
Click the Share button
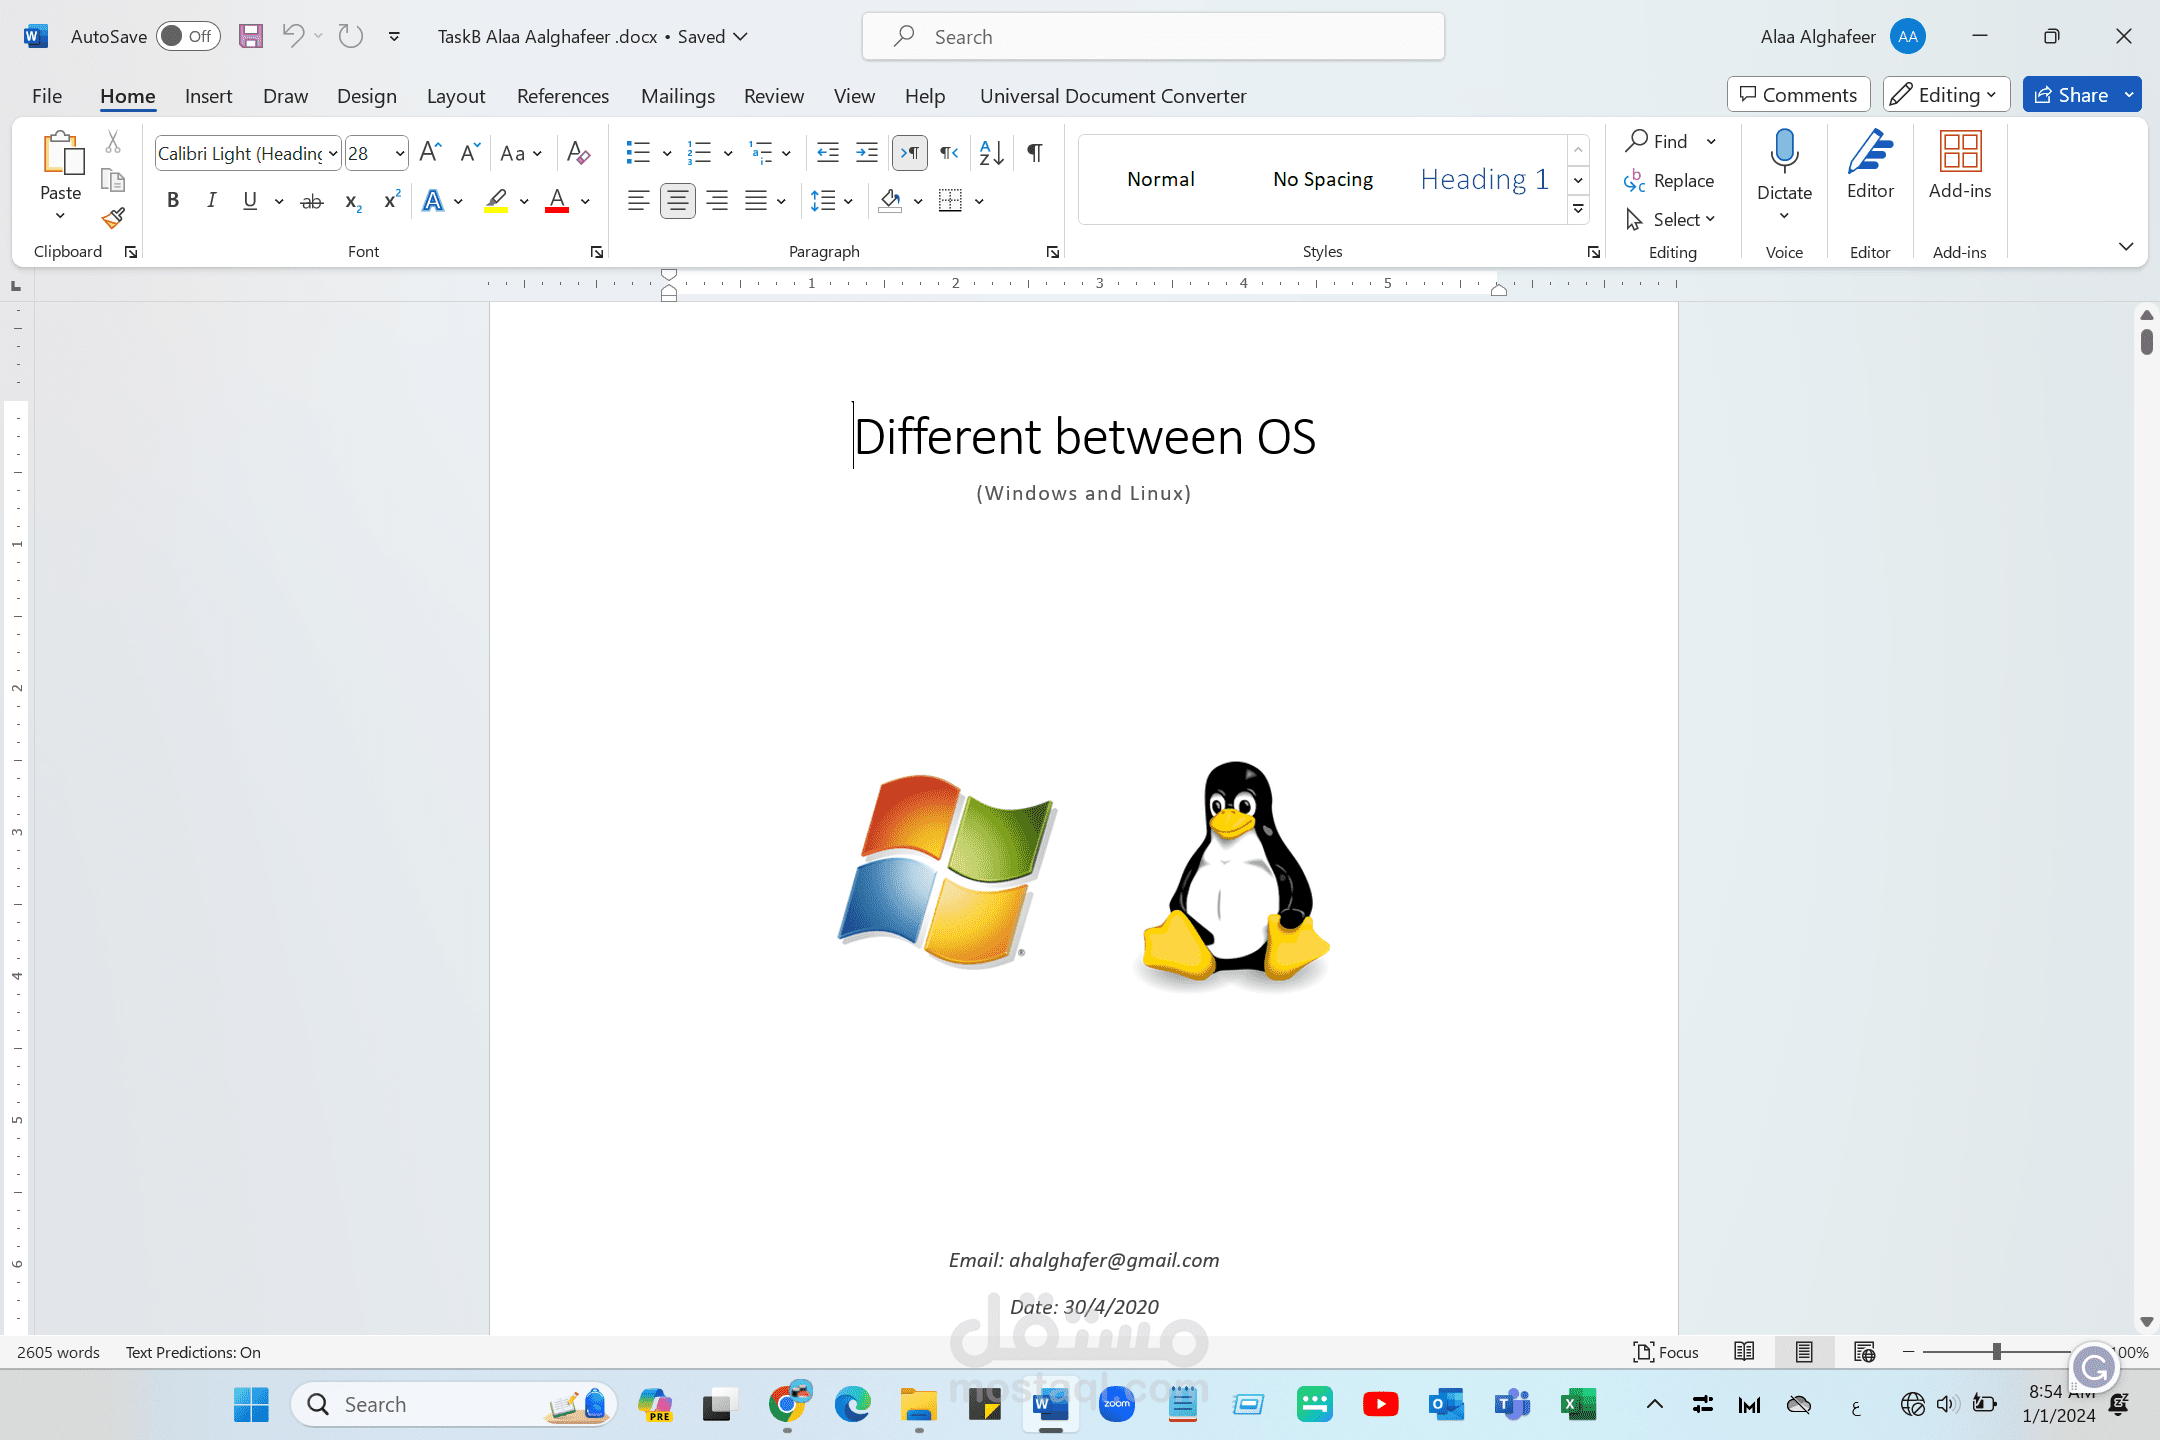(2071, 95)
